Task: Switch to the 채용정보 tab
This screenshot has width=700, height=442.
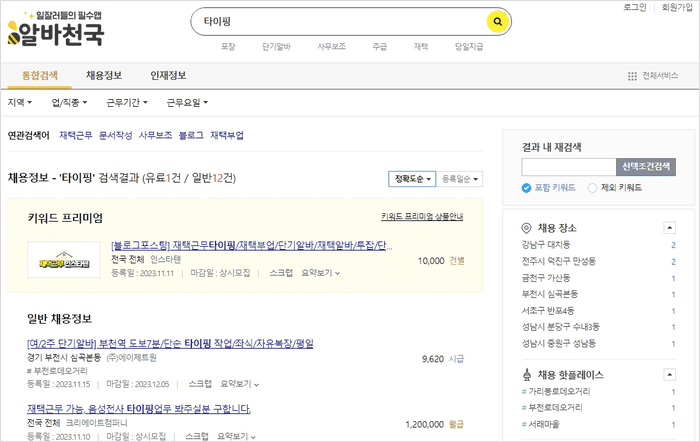Action: [x=104, y=75]
